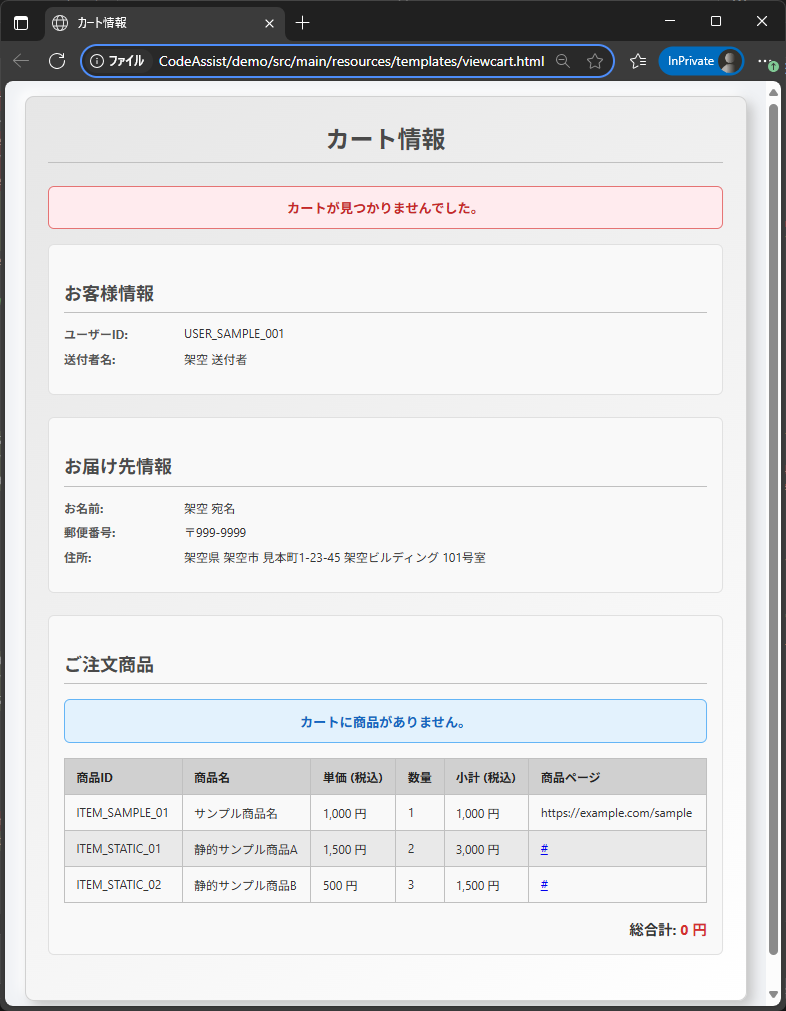Click the カートに商品がありません notice

coord(386,722)
